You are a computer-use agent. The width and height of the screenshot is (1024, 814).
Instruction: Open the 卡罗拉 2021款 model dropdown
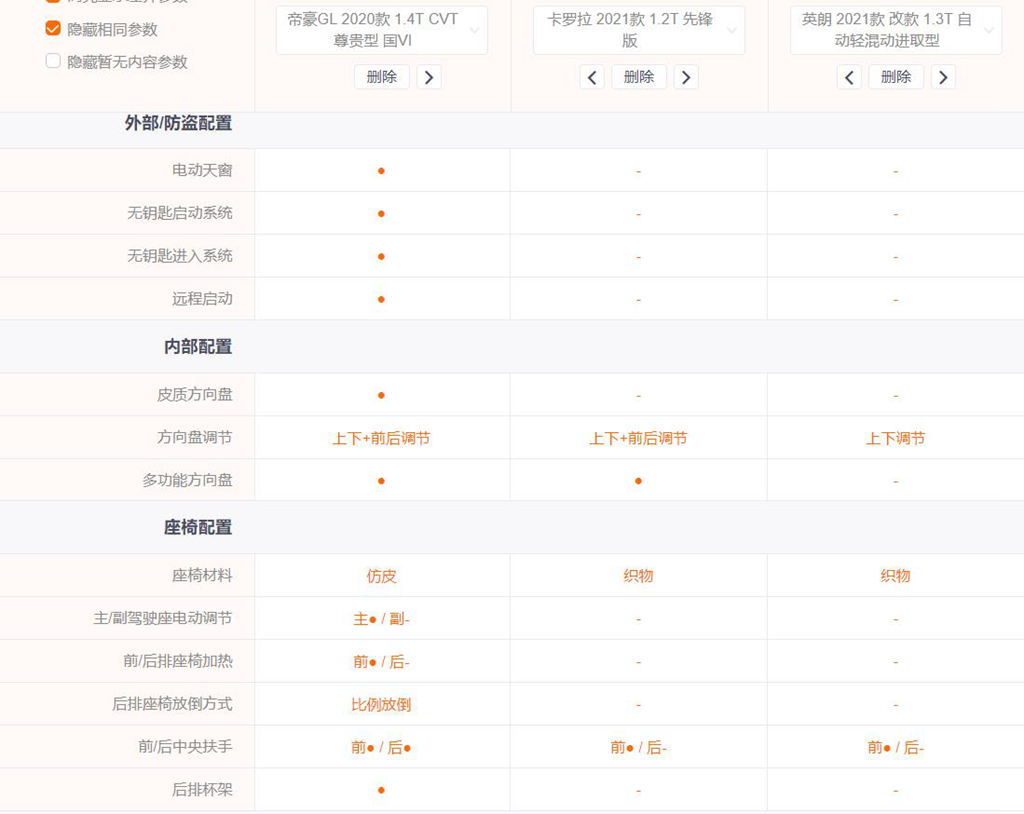tap(639, 30)
